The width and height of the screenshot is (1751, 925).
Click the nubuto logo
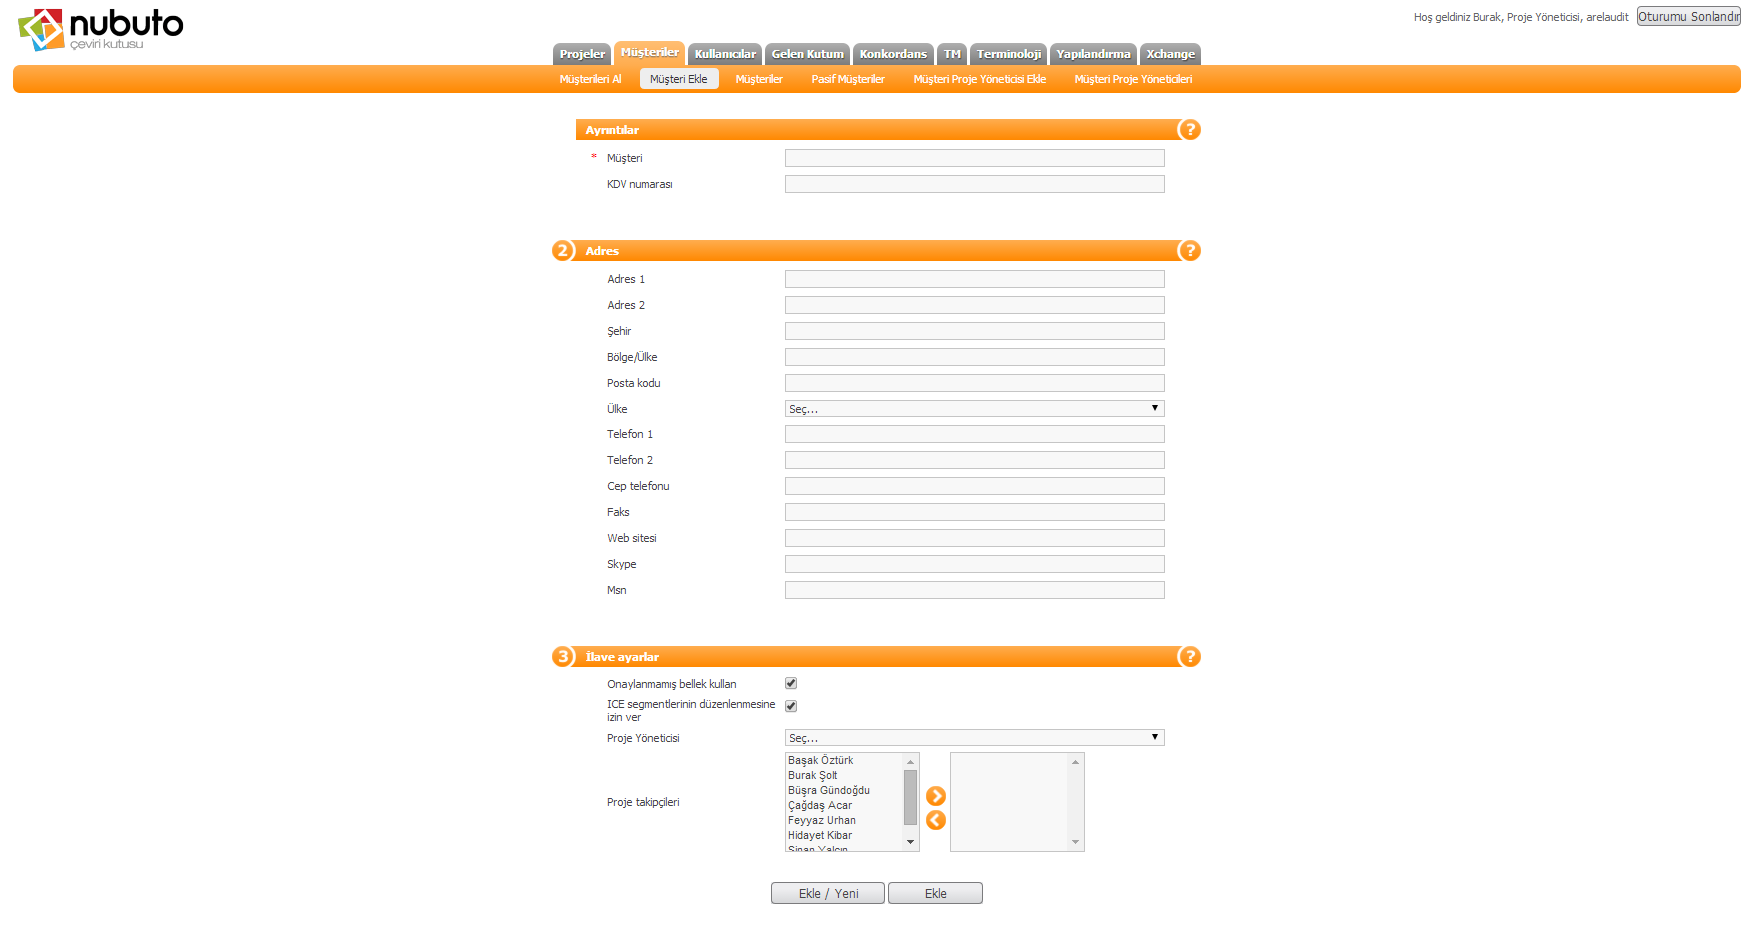[101, 29]
